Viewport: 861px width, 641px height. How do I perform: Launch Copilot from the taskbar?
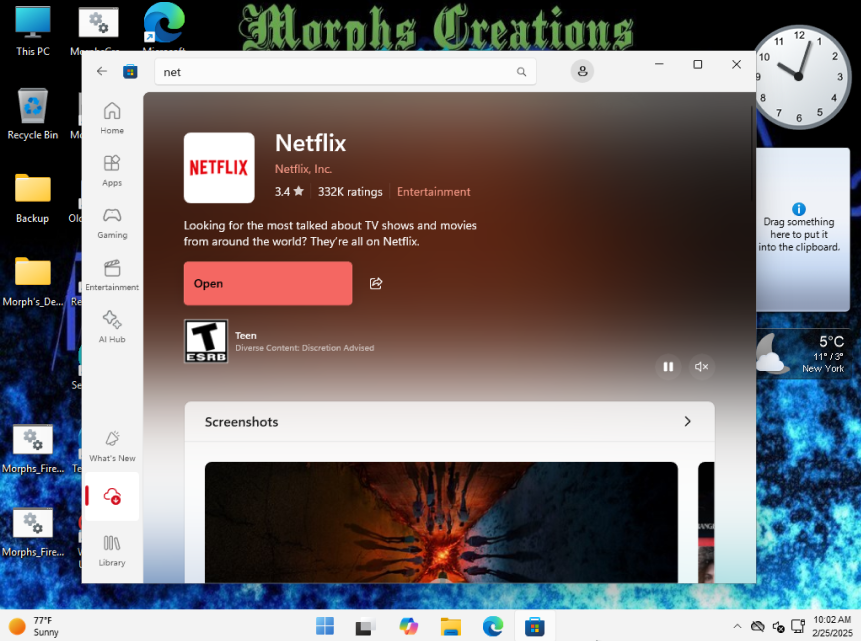409,626
